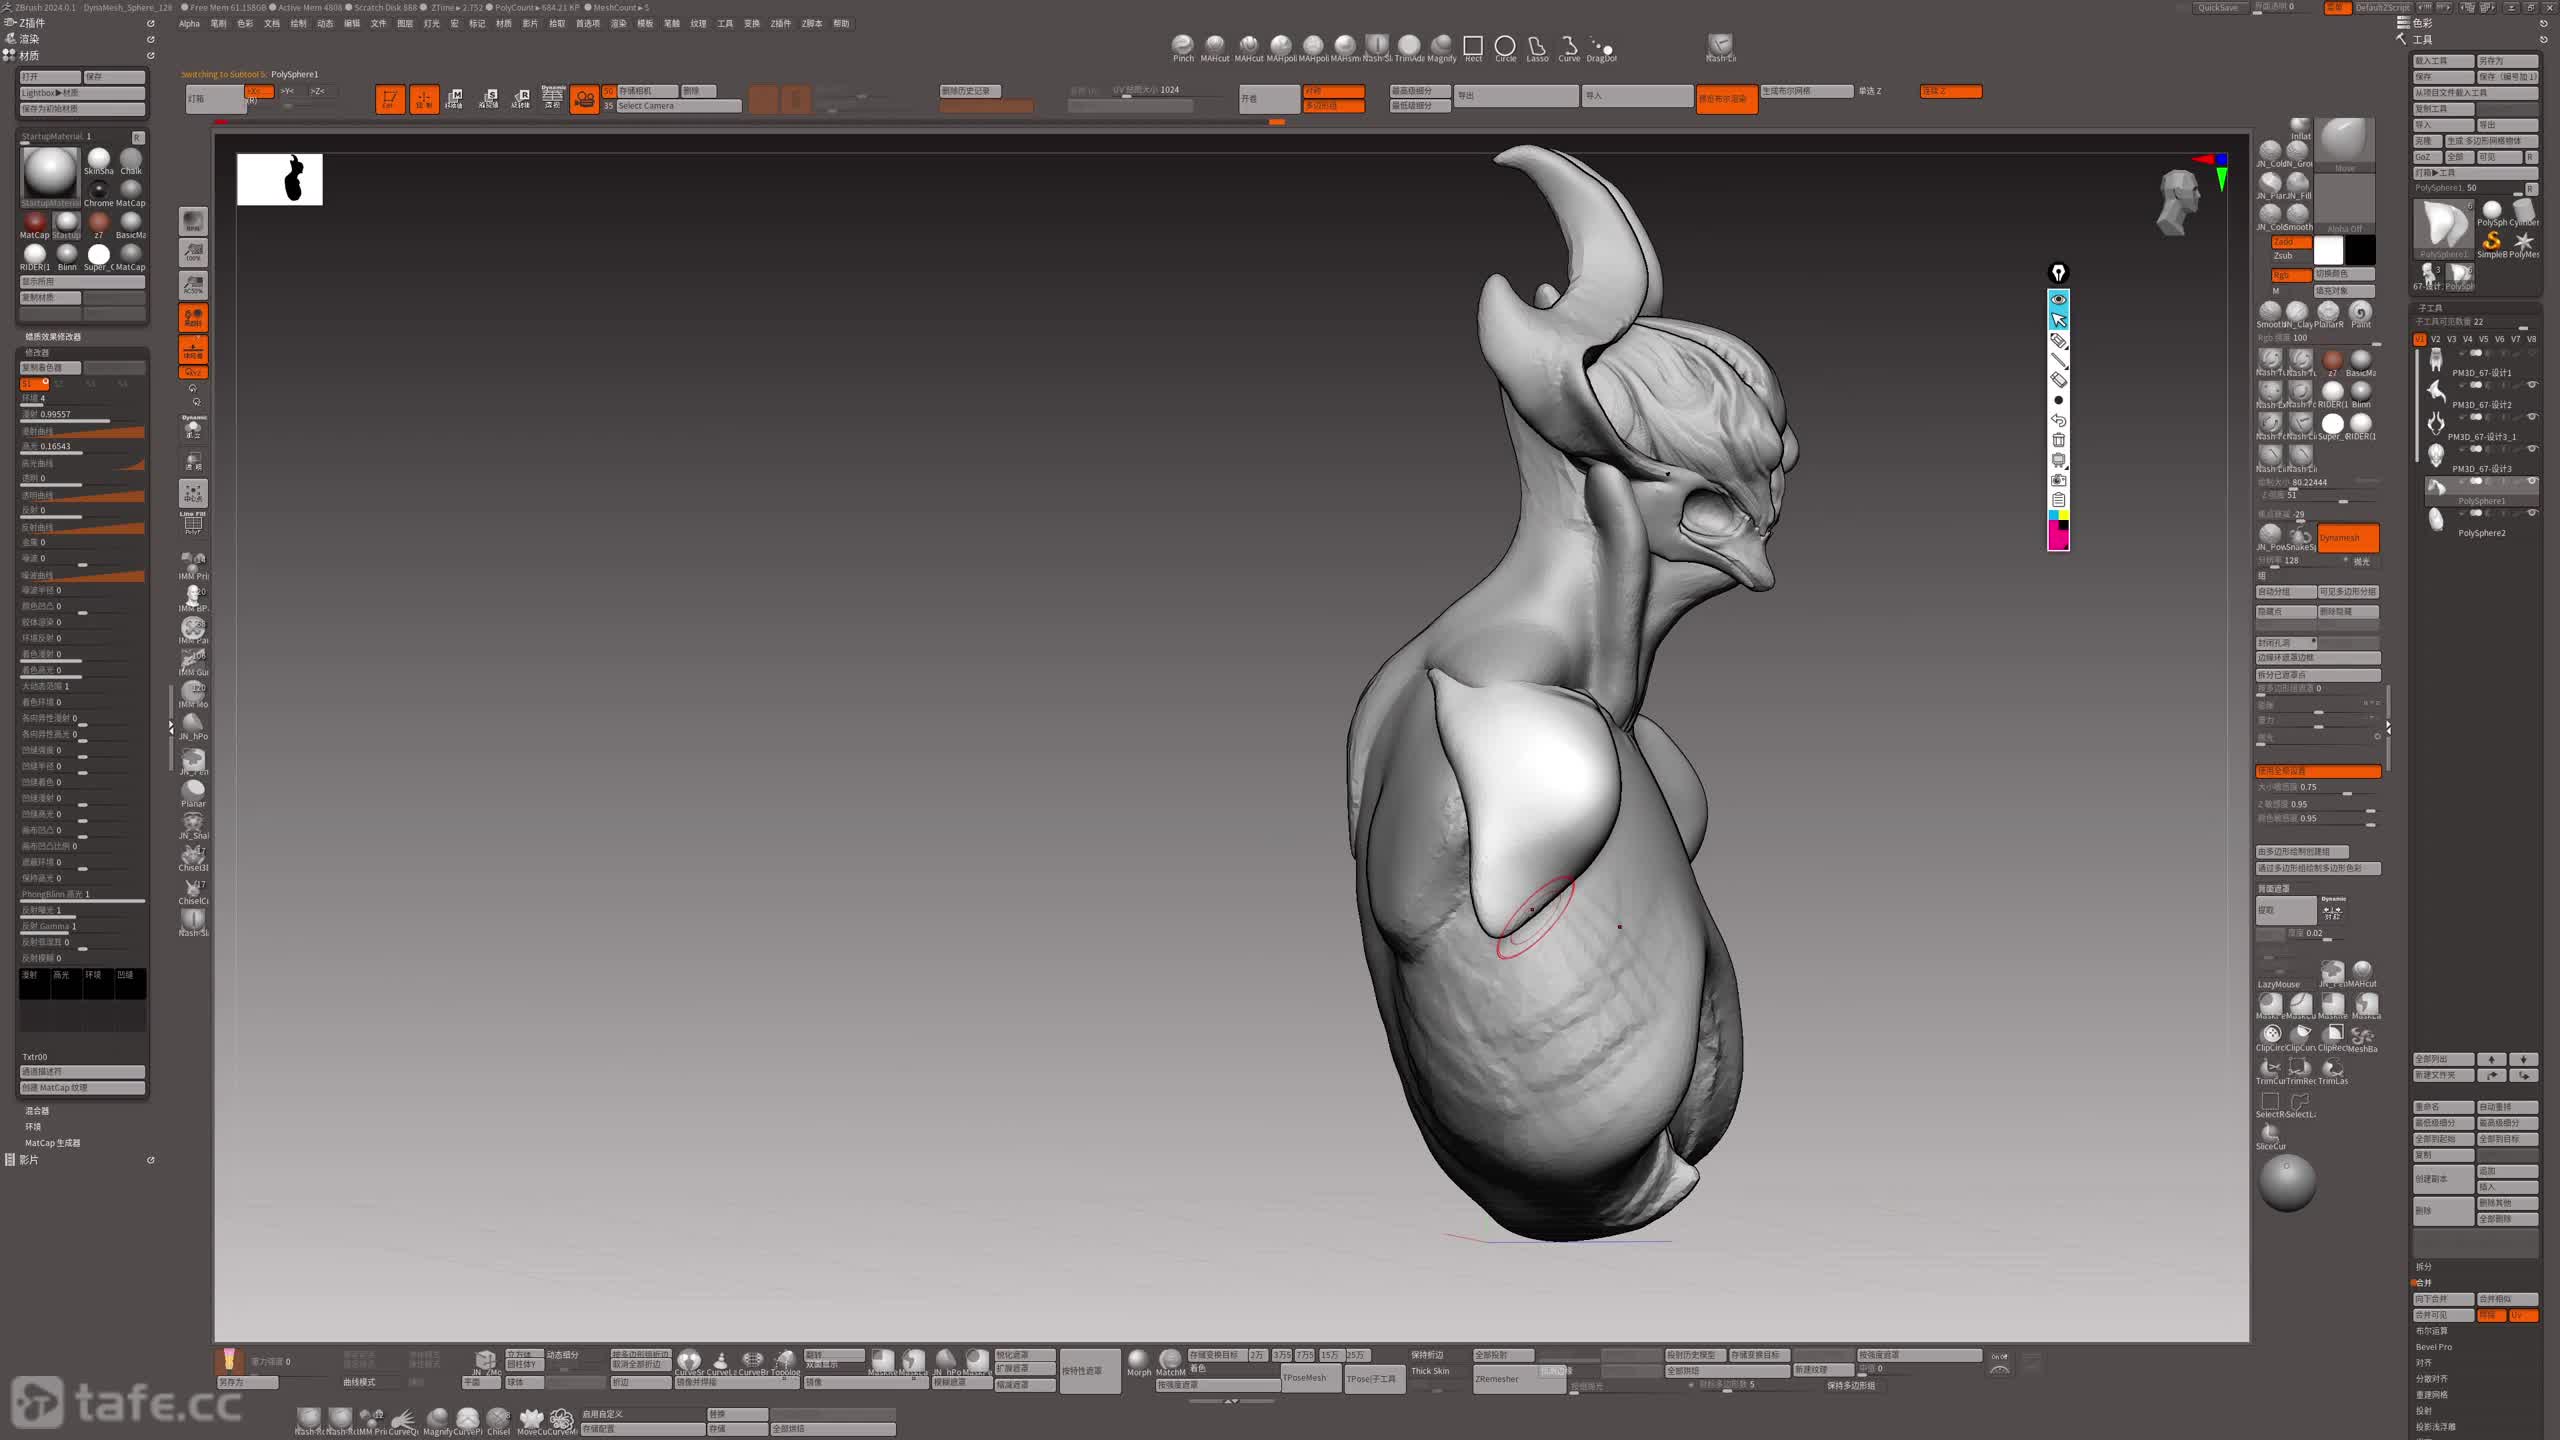Toggle the Dynamesh button

point(2347,538)
